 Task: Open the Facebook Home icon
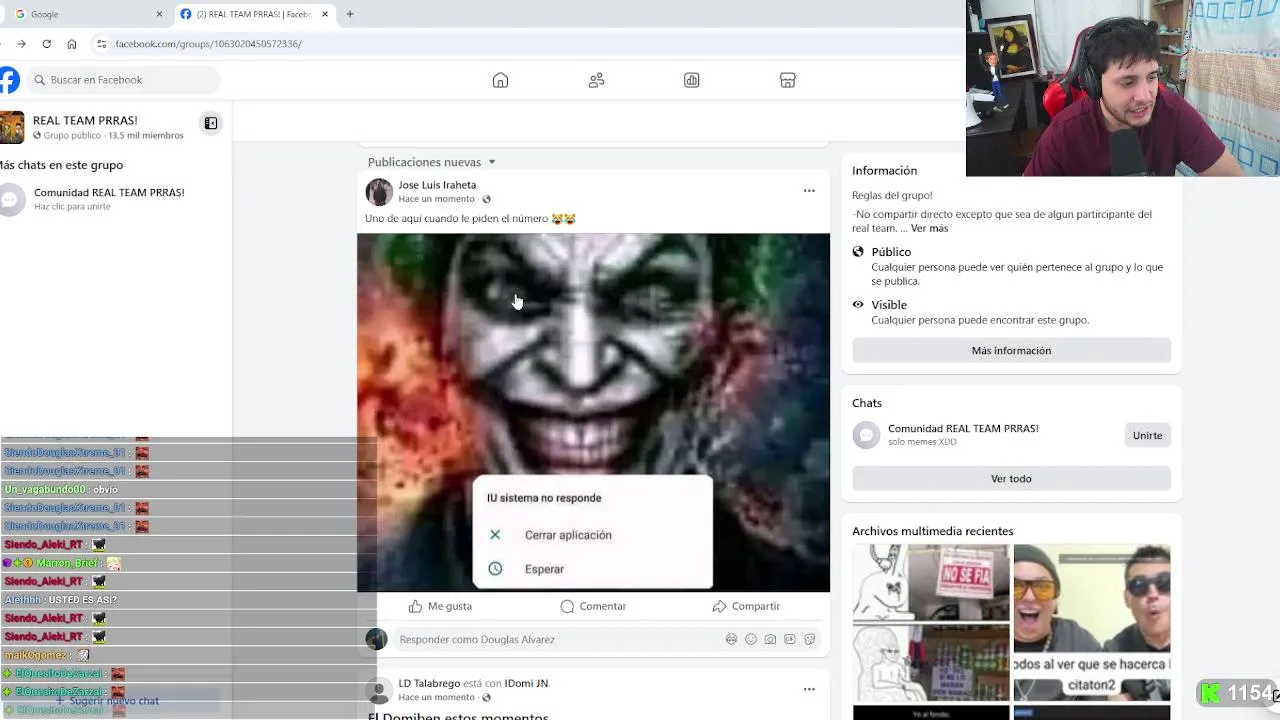tap(500, 80)
